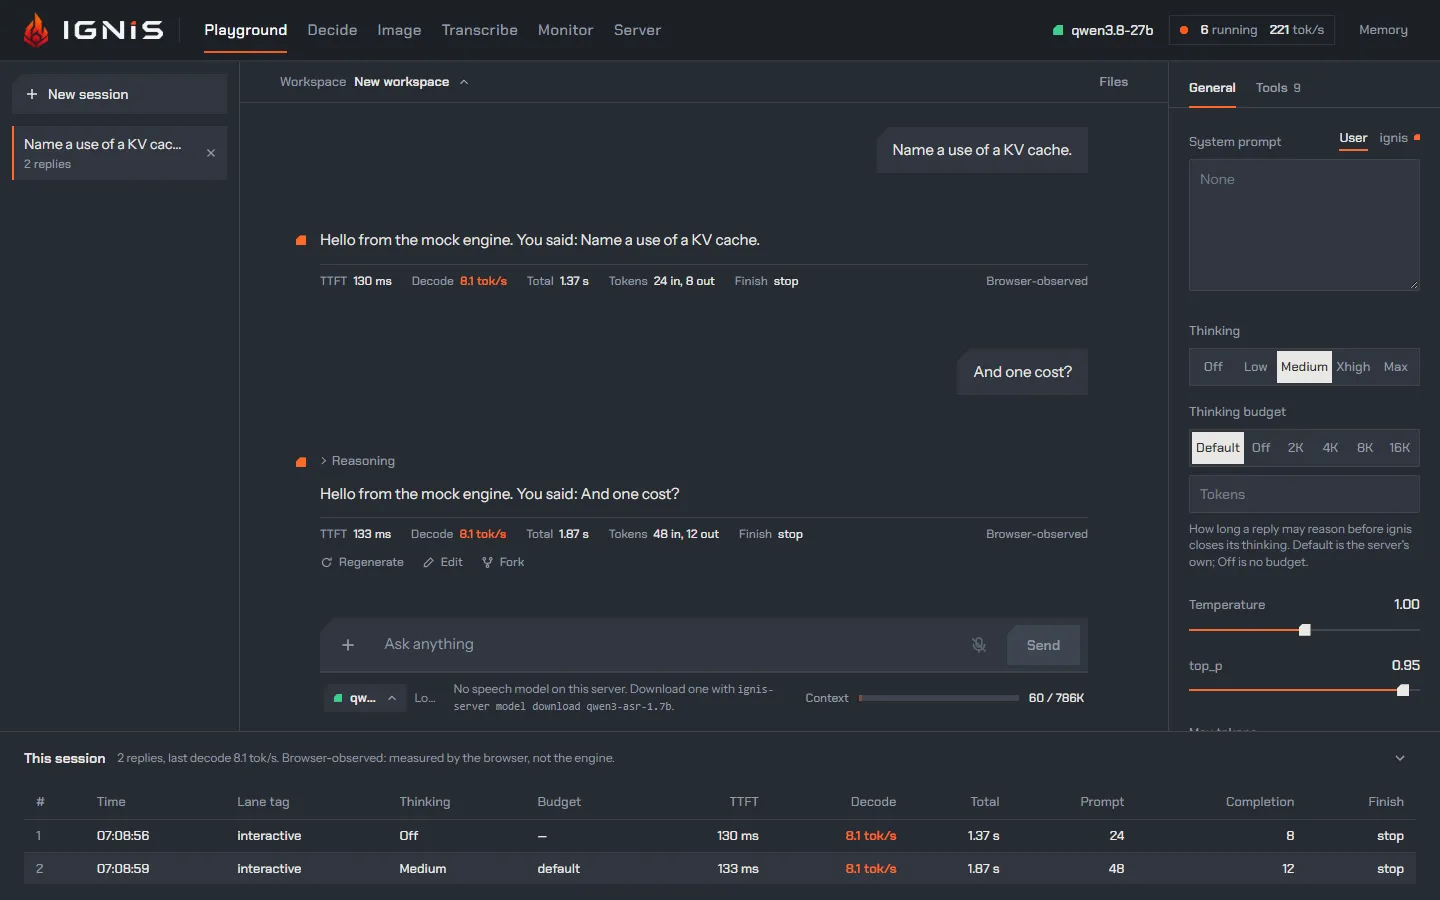
Task: Click the orange avatar beside first reply
Action: point(301,240)
